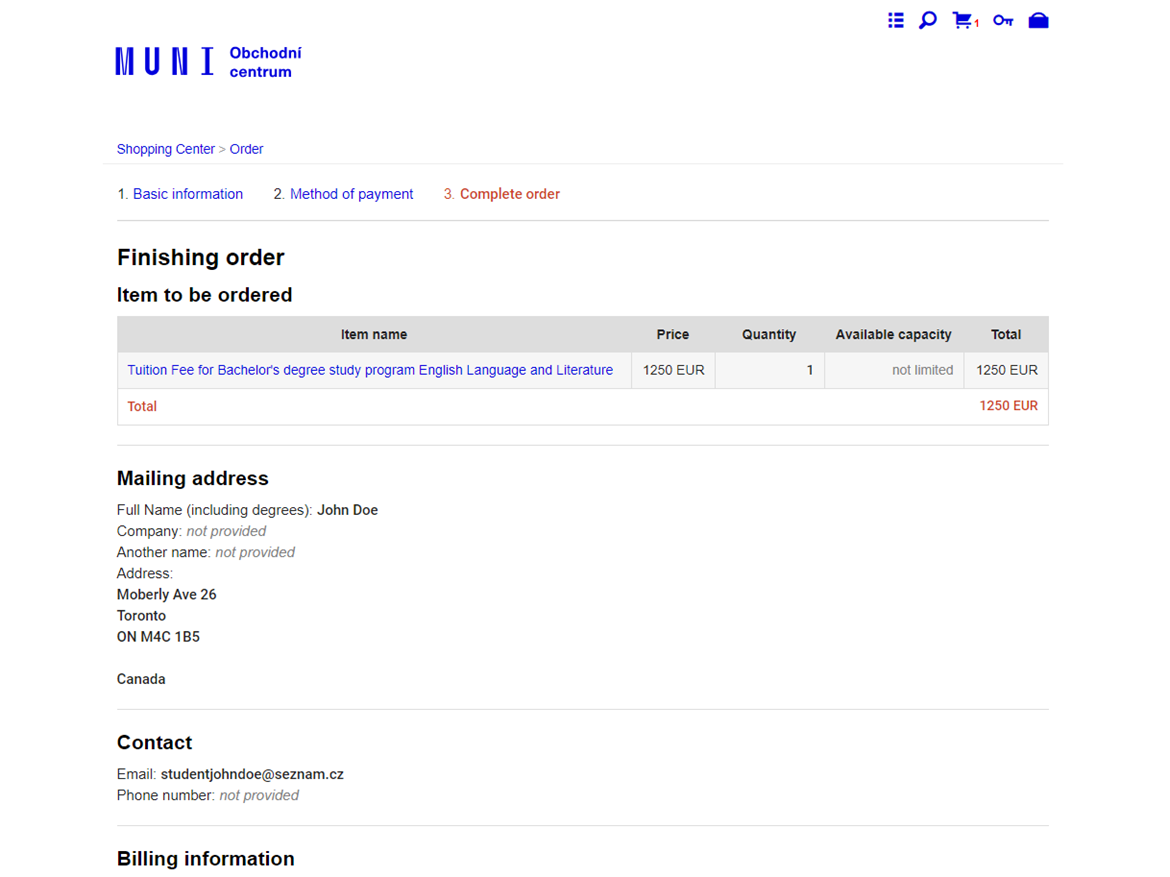This screenshot has width=1170, height=877.
Task: Click the red total 1250 EUR amount
Action: coord(1008,406)
